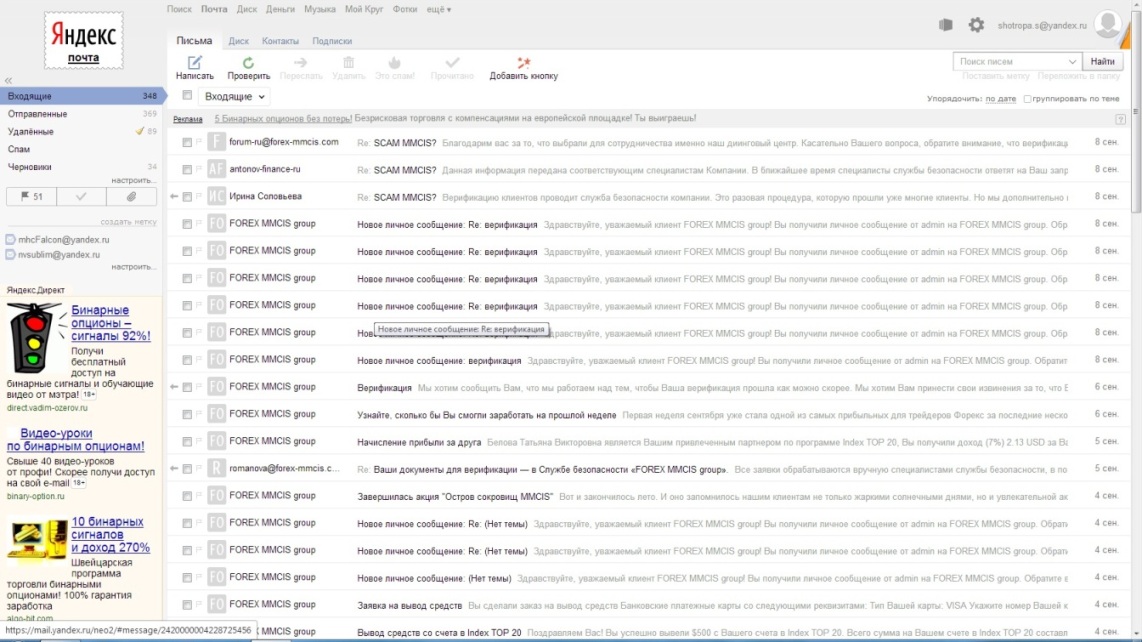
Task: Check the Заявка на вывод средств checkbox
Action: pos(187,605)
